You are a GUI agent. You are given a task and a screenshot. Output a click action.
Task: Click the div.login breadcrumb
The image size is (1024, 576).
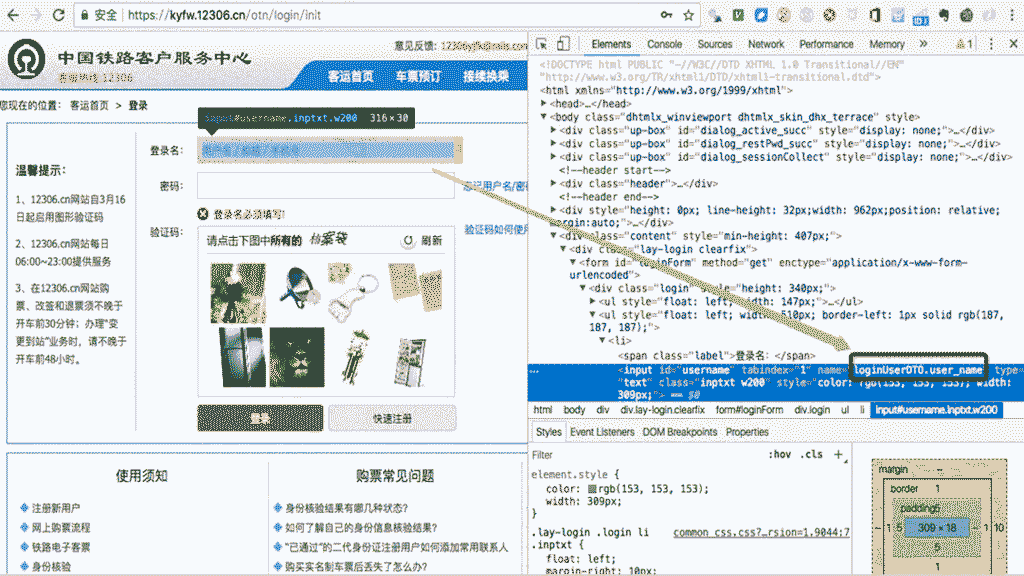coord(812,409)
